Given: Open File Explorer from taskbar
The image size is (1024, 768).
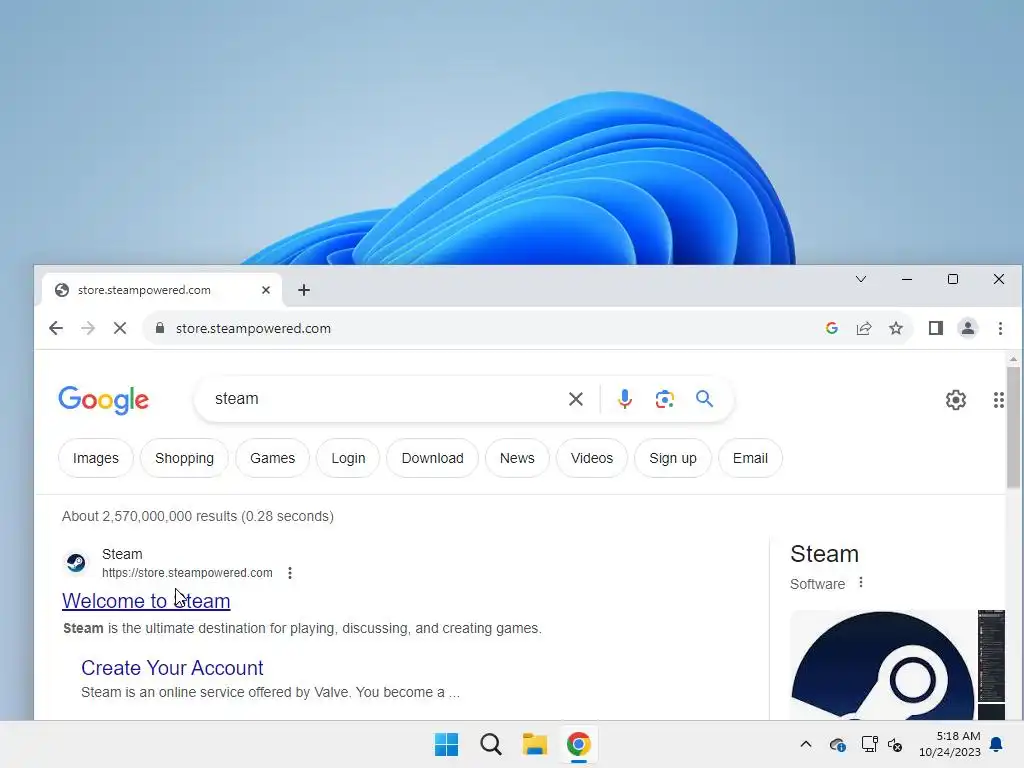Looking at the screenshot, I should (535, 744).
